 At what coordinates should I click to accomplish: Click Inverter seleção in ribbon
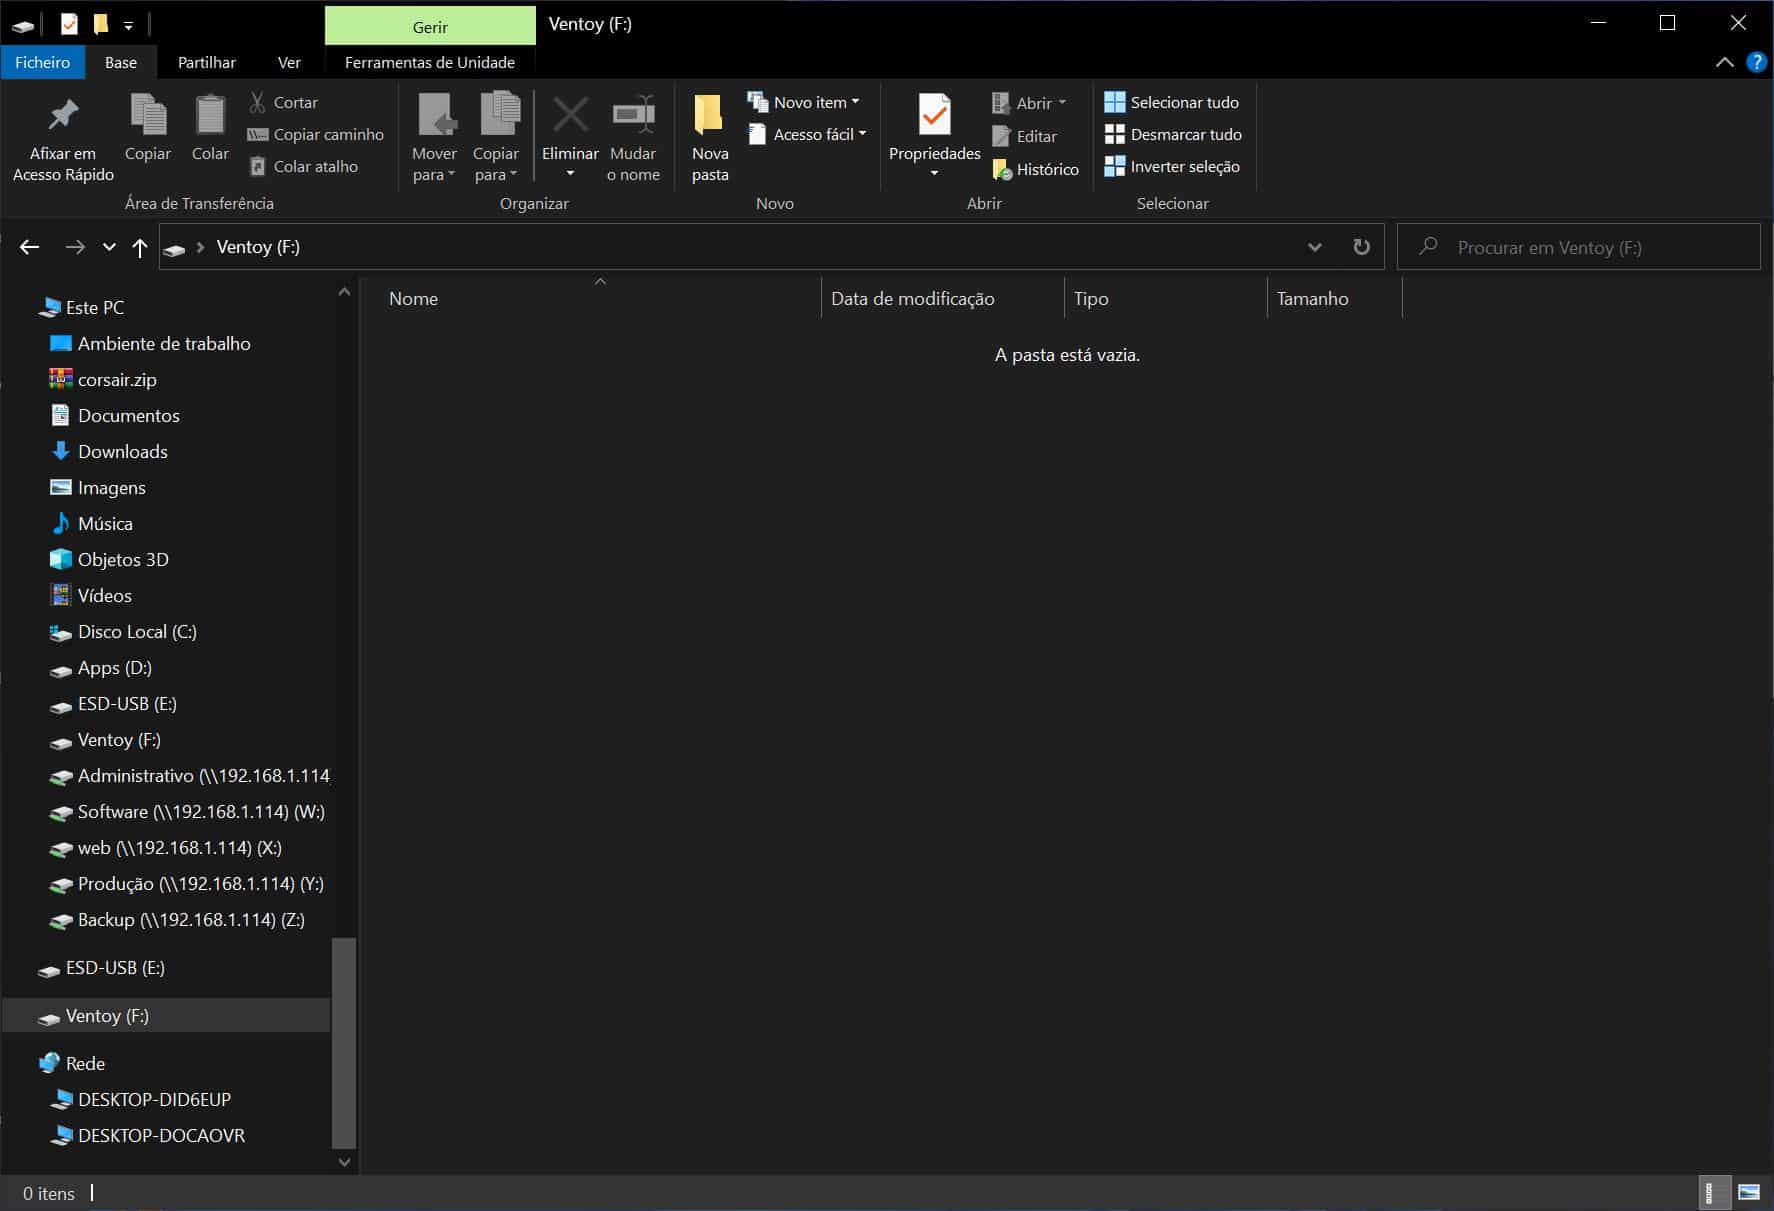(x=1172, y=167)
